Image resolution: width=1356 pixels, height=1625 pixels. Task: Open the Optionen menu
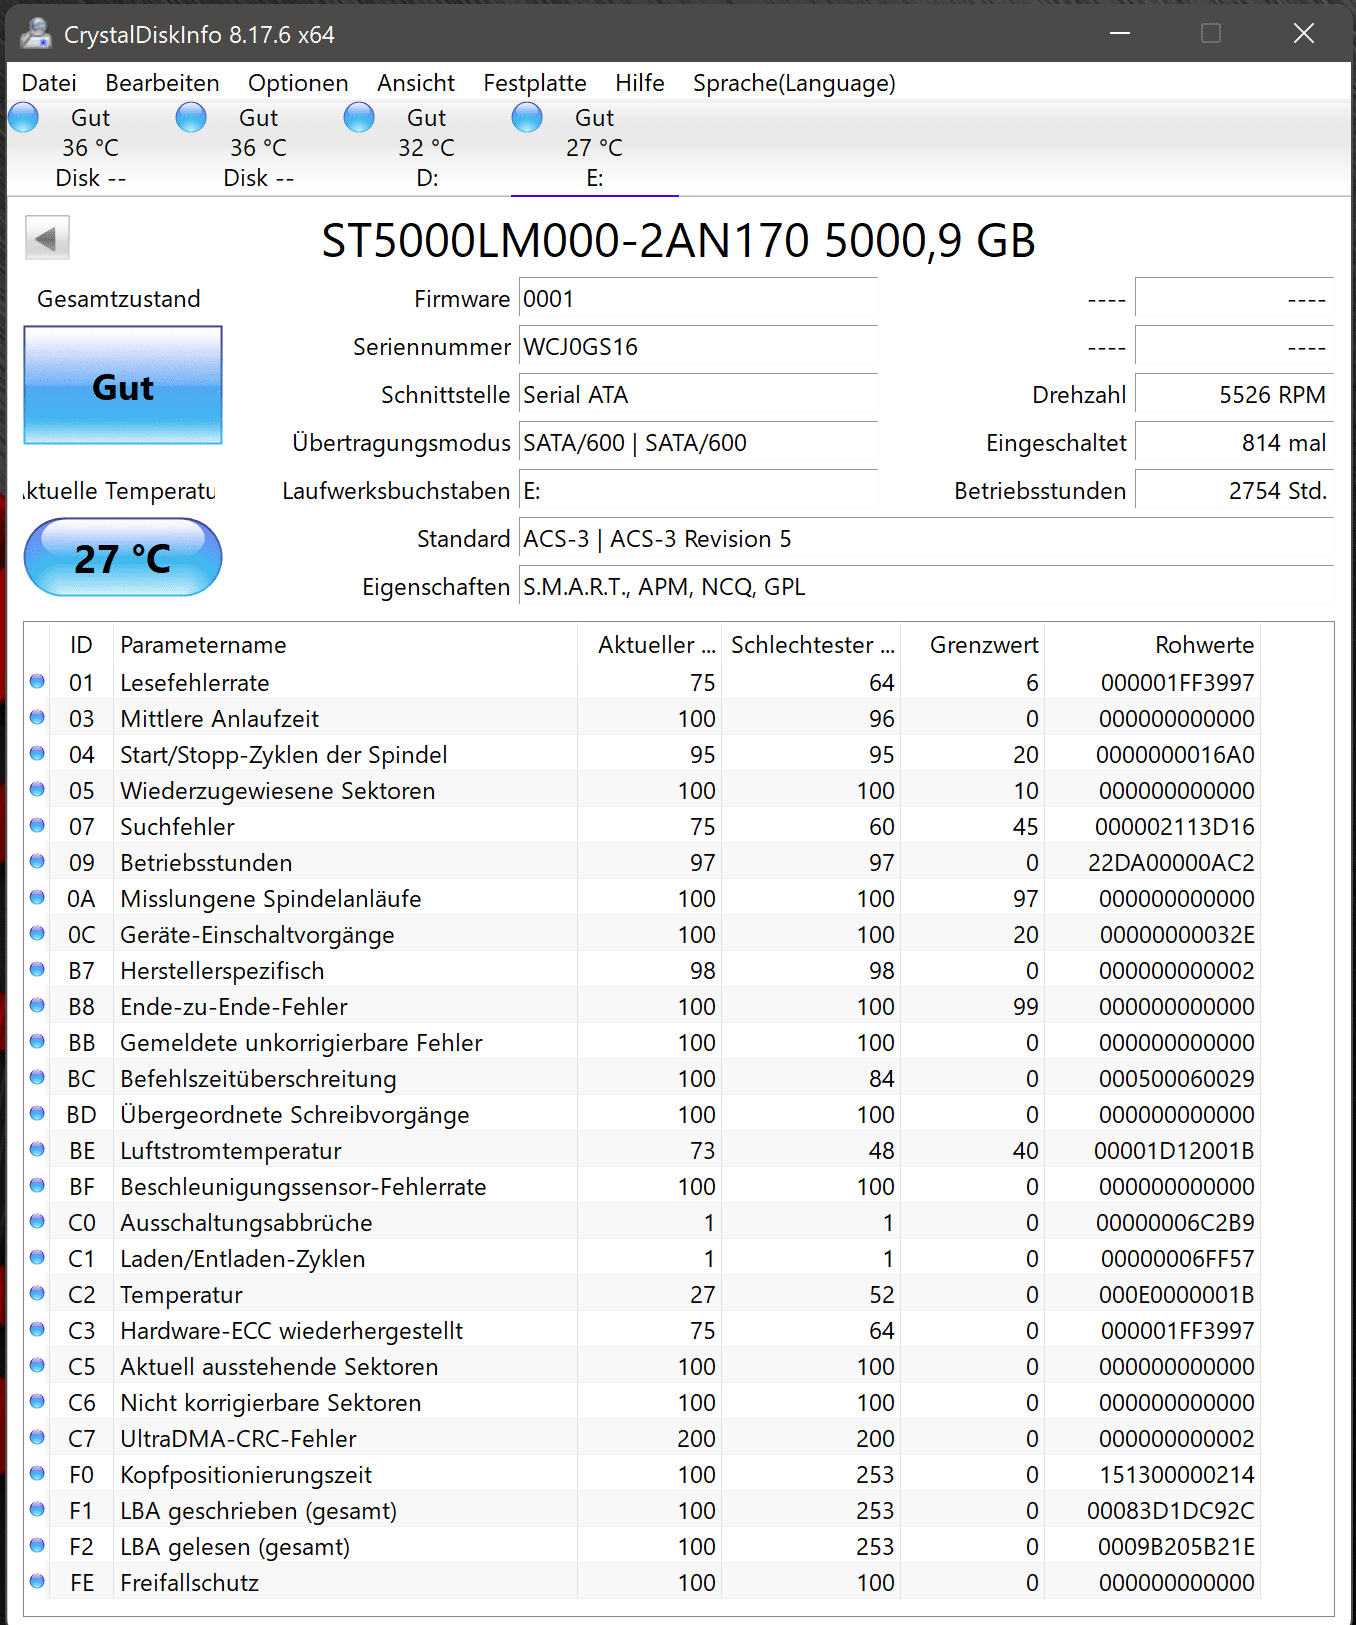[x=298, y=83]
